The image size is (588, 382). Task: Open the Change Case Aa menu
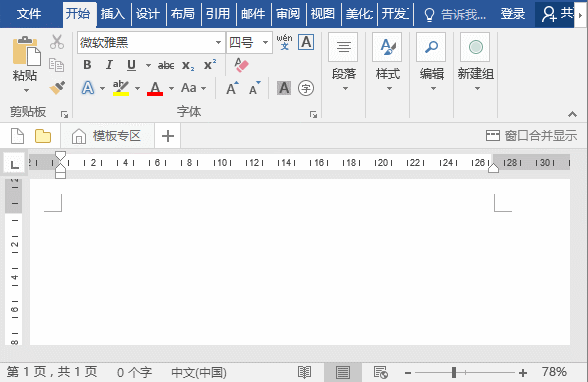pyautogui.click(x=189, y=88)
